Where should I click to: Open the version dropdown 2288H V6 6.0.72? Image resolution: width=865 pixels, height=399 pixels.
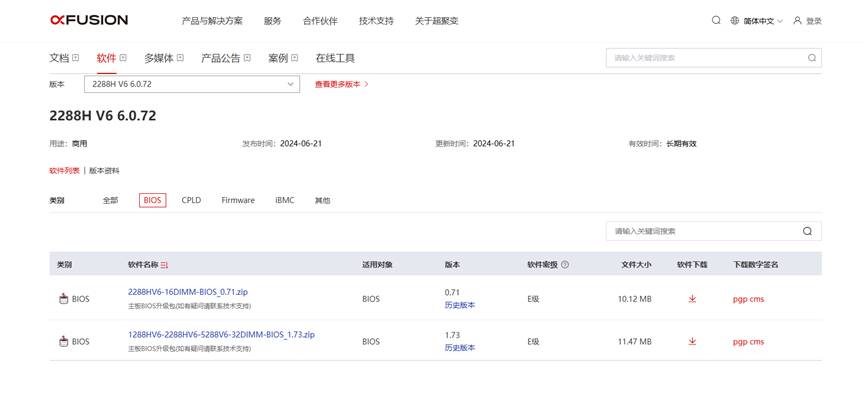(192, 84)
